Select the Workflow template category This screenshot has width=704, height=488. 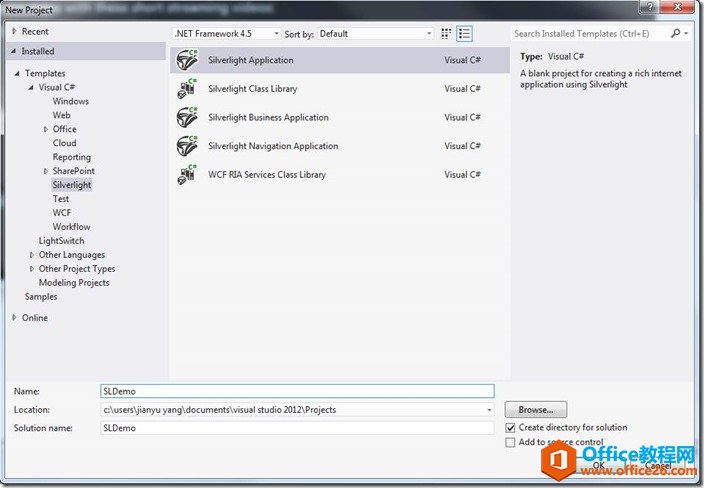71,227
